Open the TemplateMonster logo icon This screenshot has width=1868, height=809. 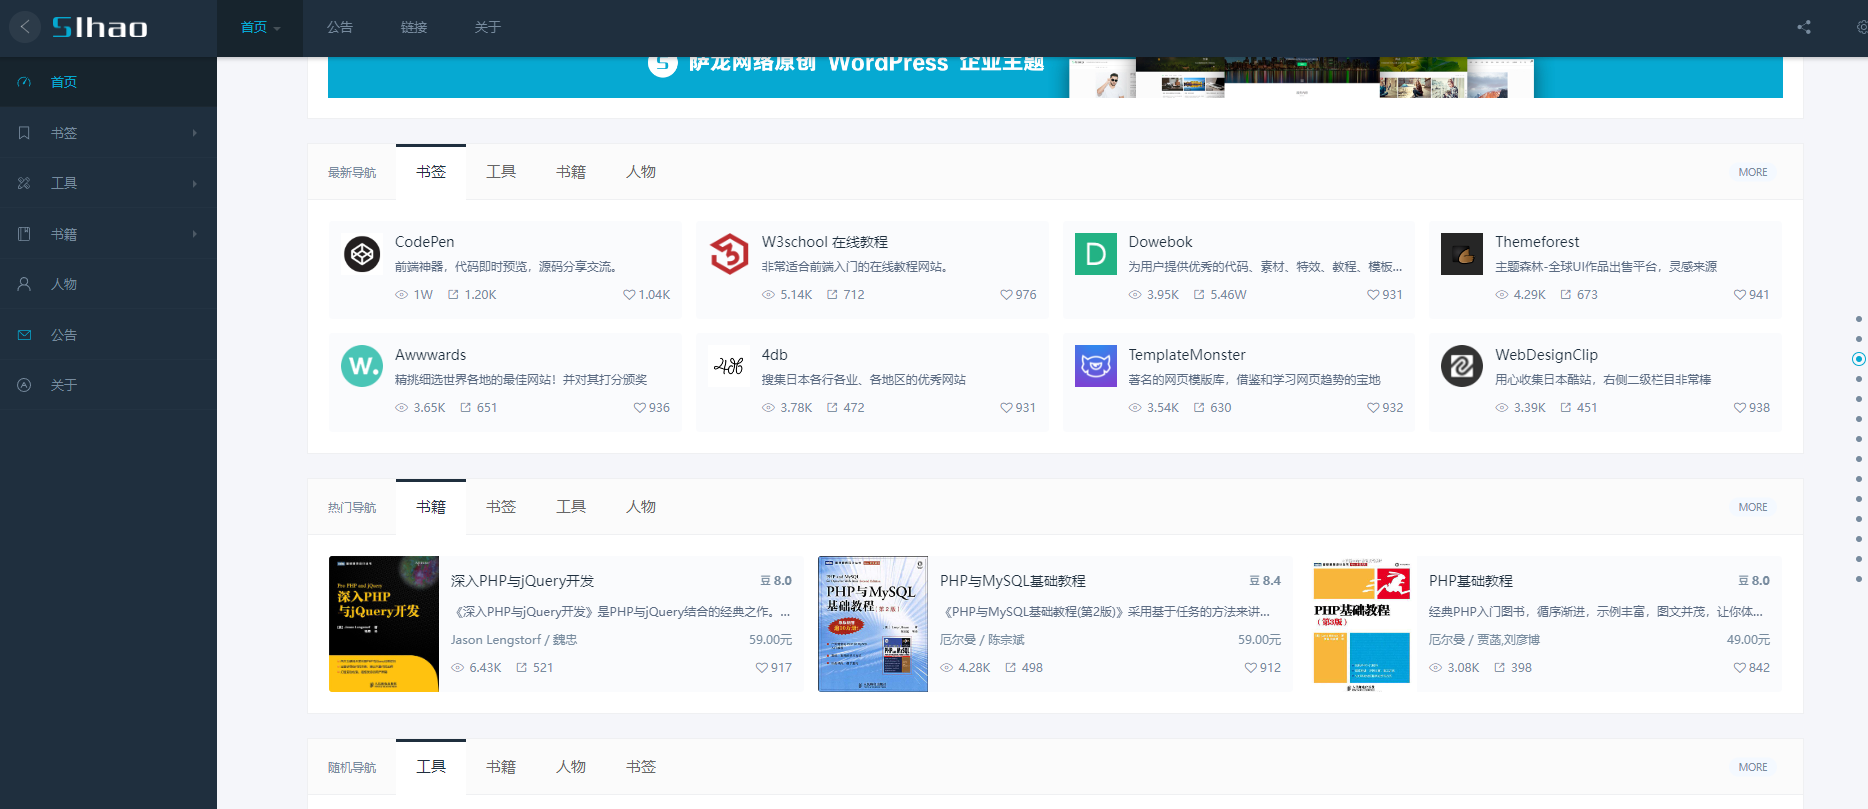(x=1096, y=367)
